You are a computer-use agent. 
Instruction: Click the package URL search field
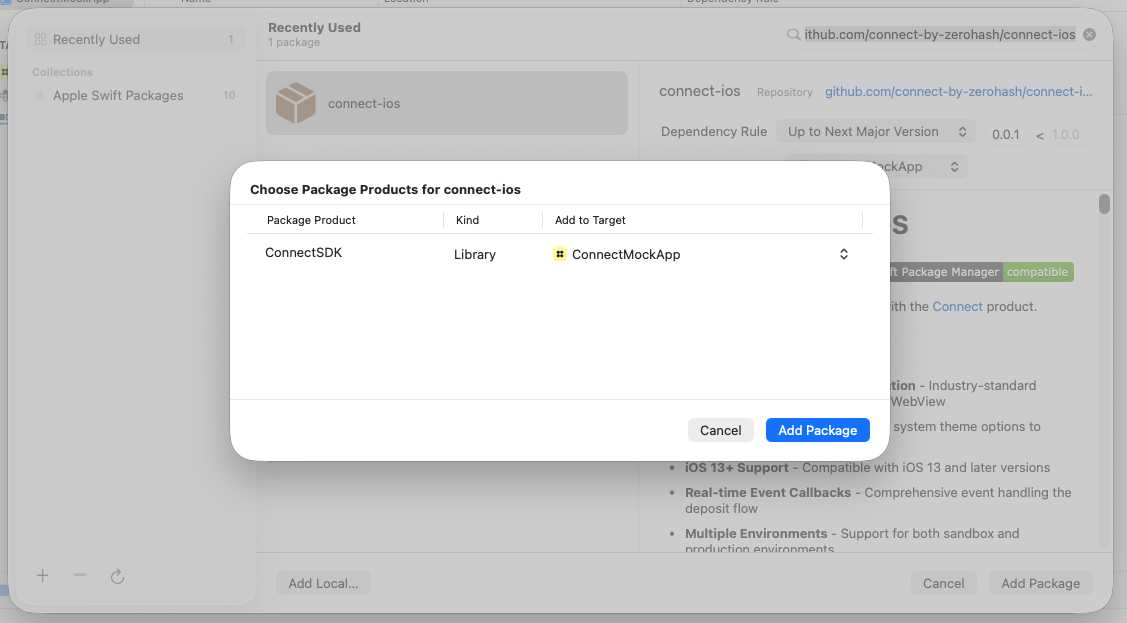(x=939, y=34)
